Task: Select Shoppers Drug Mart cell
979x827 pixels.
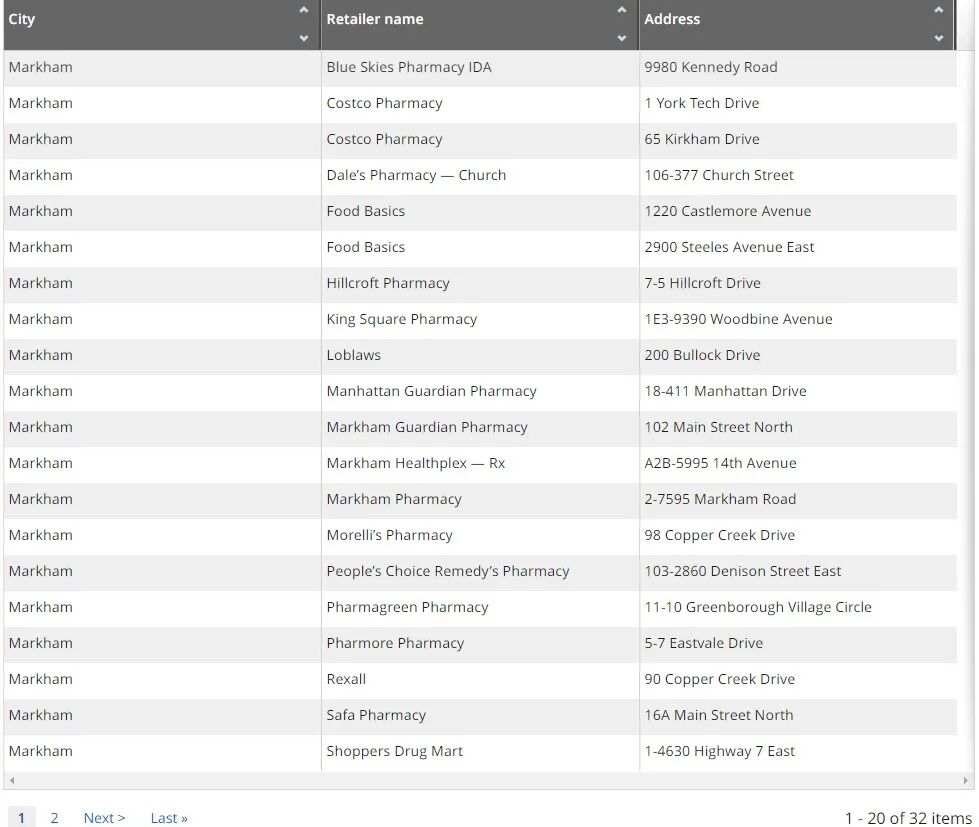Action: point(480,751)
